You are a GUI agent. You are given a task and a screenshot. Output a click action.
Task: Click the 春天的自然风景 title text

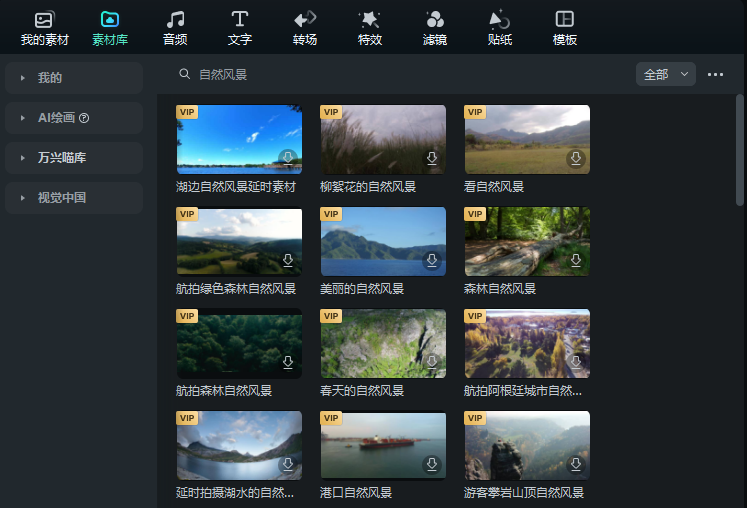pyautogui.click(x=362, y=391)
